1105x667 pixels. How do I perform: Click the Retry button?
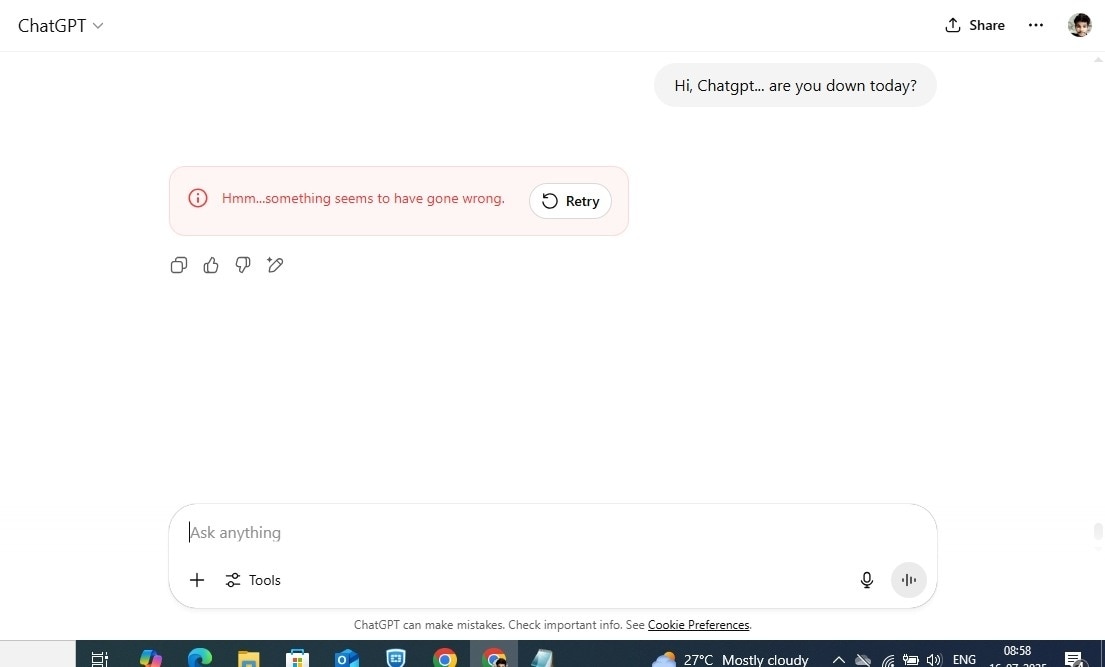(x=570, y=201)
